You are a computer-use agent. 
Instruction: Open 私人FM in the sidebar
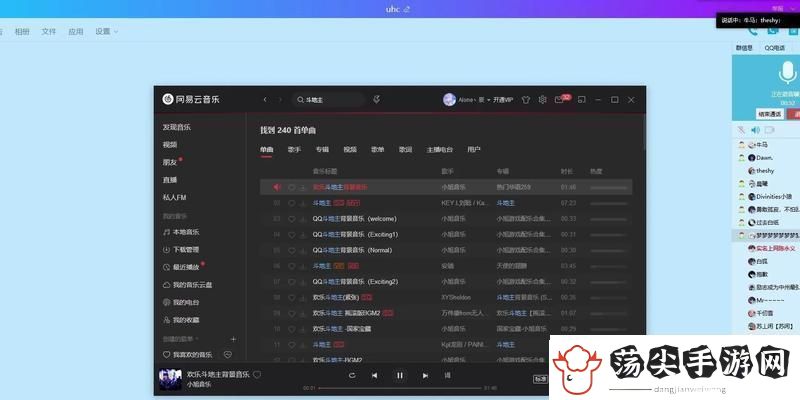174,197
